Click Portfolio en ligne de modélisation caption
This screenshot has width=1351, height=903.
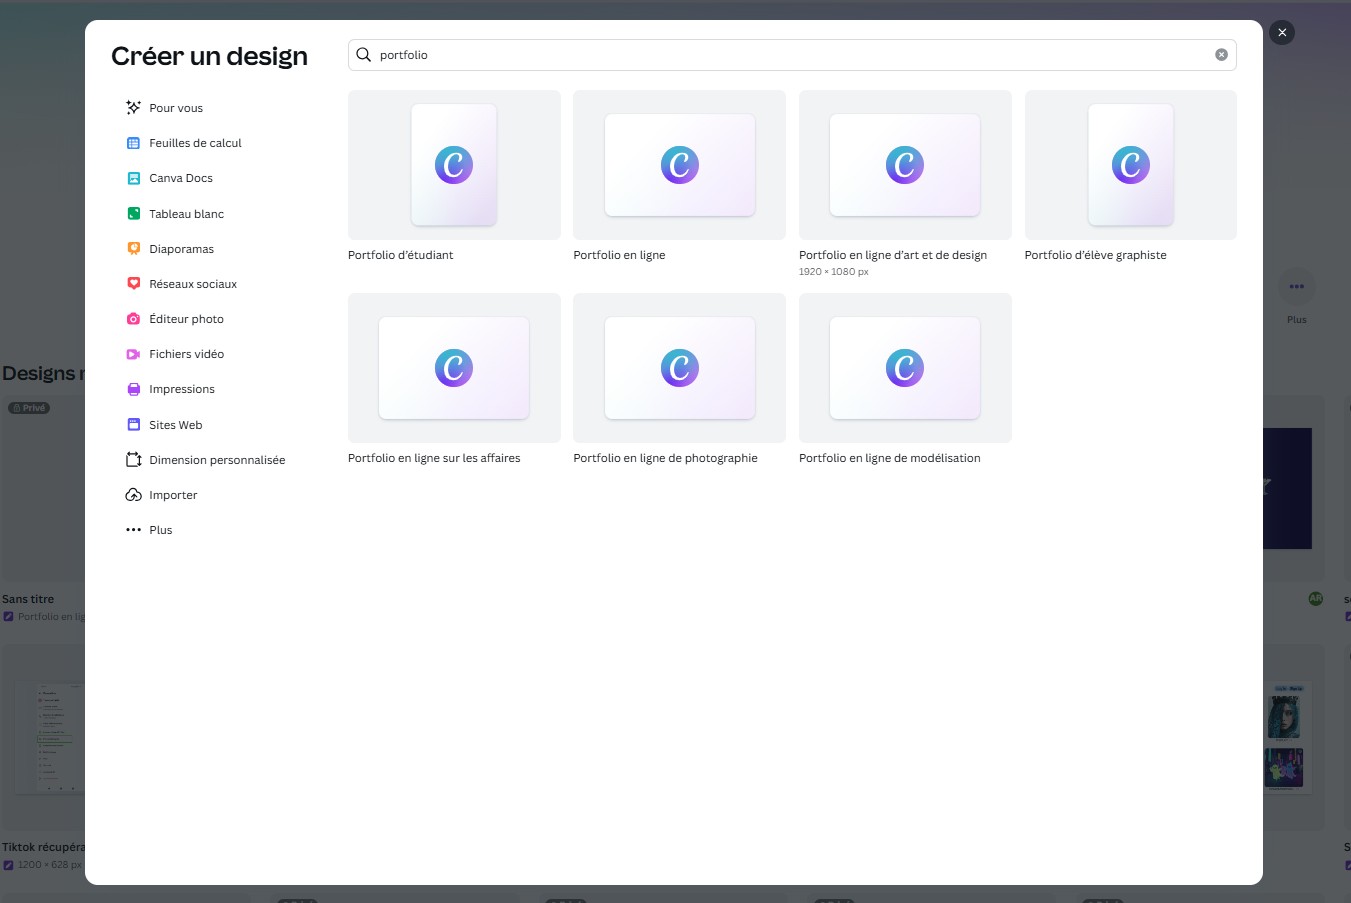(889, 458)
